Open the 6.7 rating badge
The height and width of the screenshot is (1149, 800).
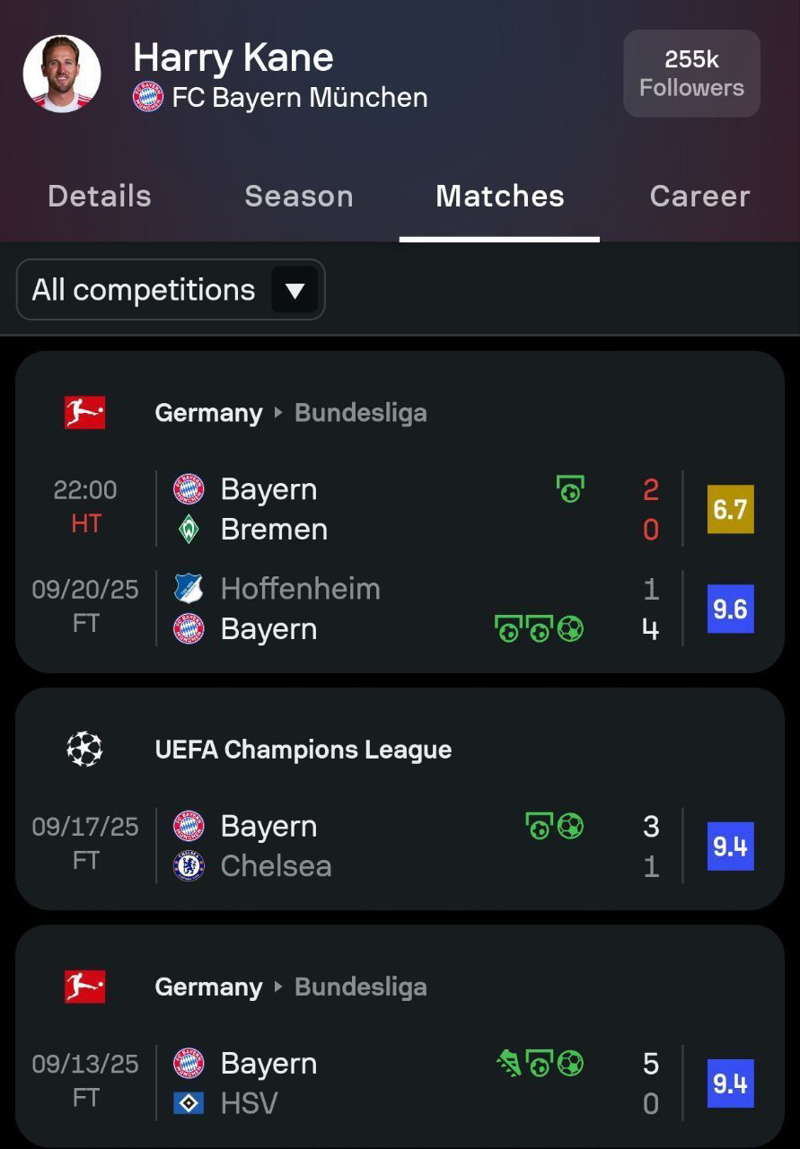730,509
